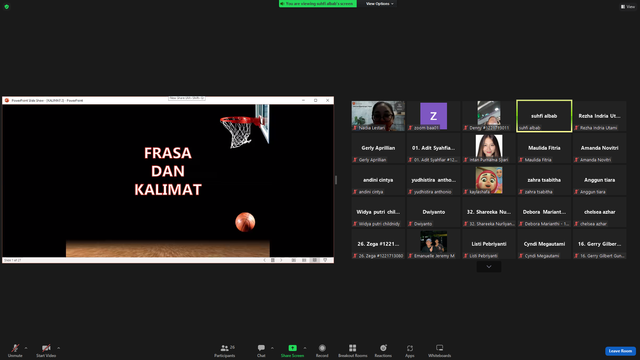640x360 pixels.
Task: Click the PowerPoint logo icon in title bar
Action: (7, 100)
